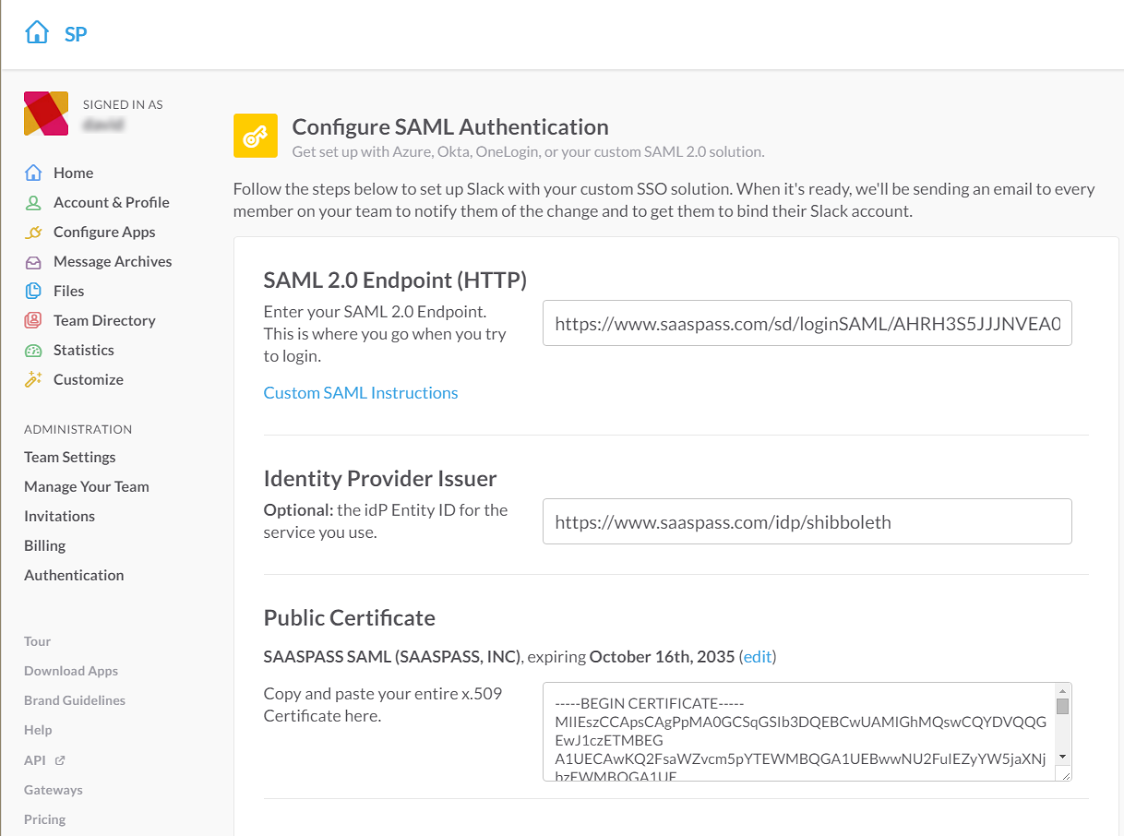The image size is (1124, 836).
Task: Click the Message Archives inbox icon
Action: click(x=33, y=262)
